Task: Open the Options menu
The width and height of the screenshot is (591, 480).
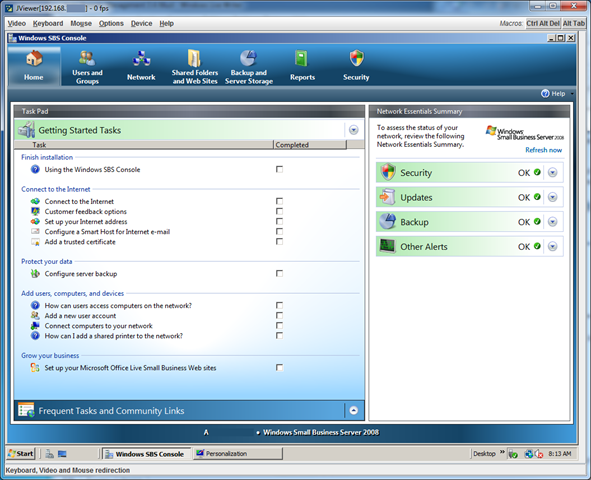Action: click(111, 23)
